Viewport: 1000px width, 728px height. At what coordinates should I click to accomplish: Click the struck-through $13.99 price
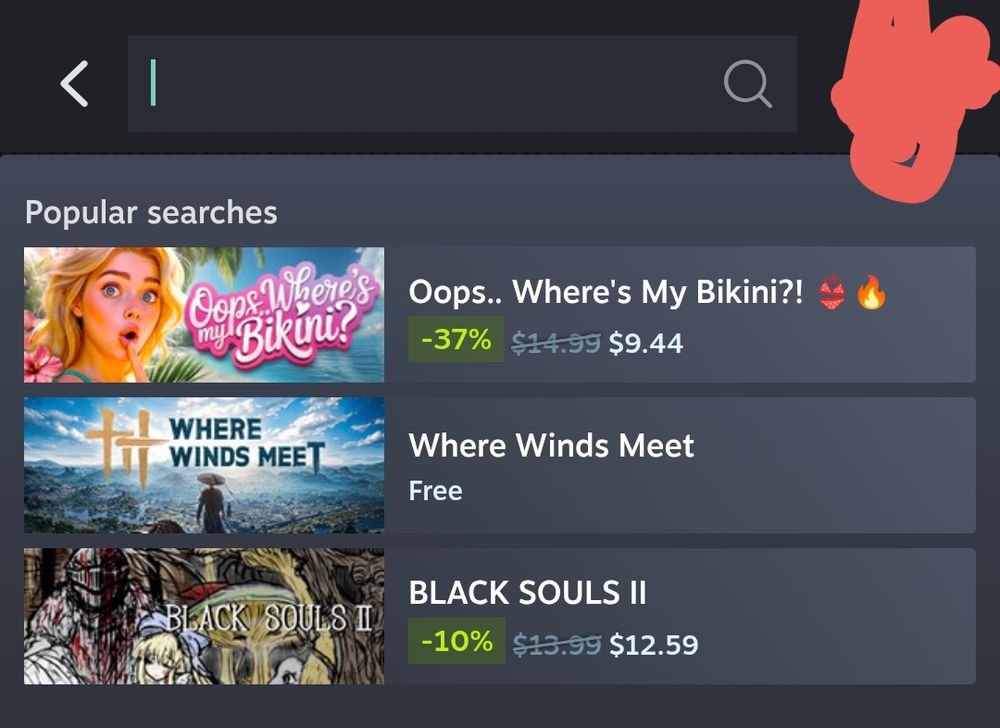(557, 644)
